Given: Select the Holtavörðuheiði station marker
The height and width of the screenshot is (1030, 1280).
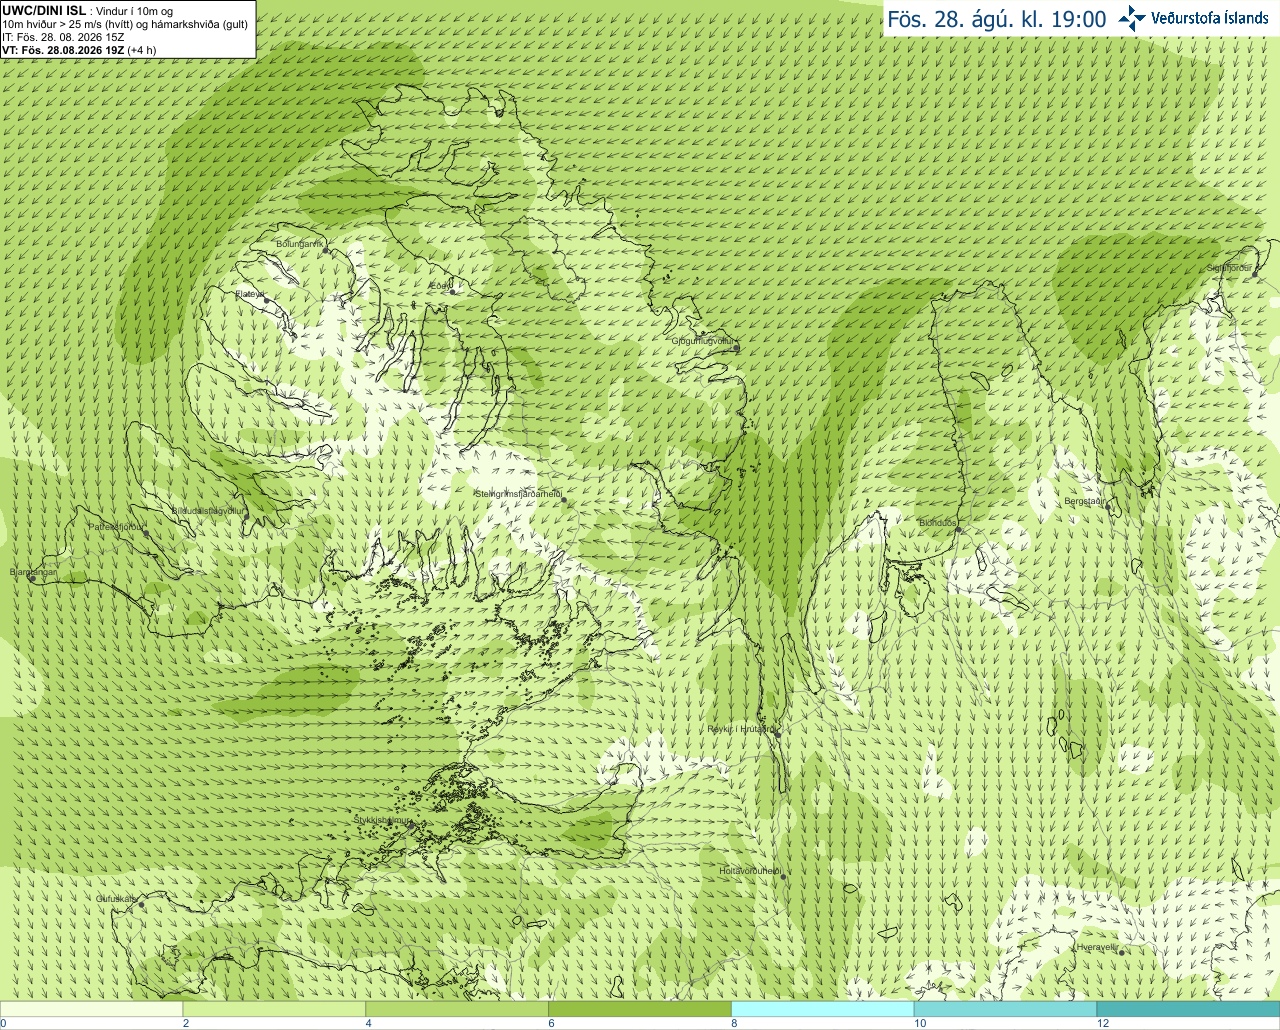Looking at the screenshot, I should (x=783, y=877).
